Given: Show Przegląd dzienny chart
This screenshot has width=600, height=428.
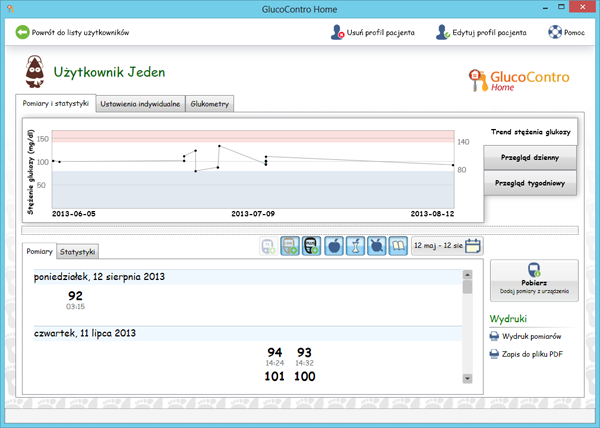Looking at the screenshot, I should (x=530, y=158).
